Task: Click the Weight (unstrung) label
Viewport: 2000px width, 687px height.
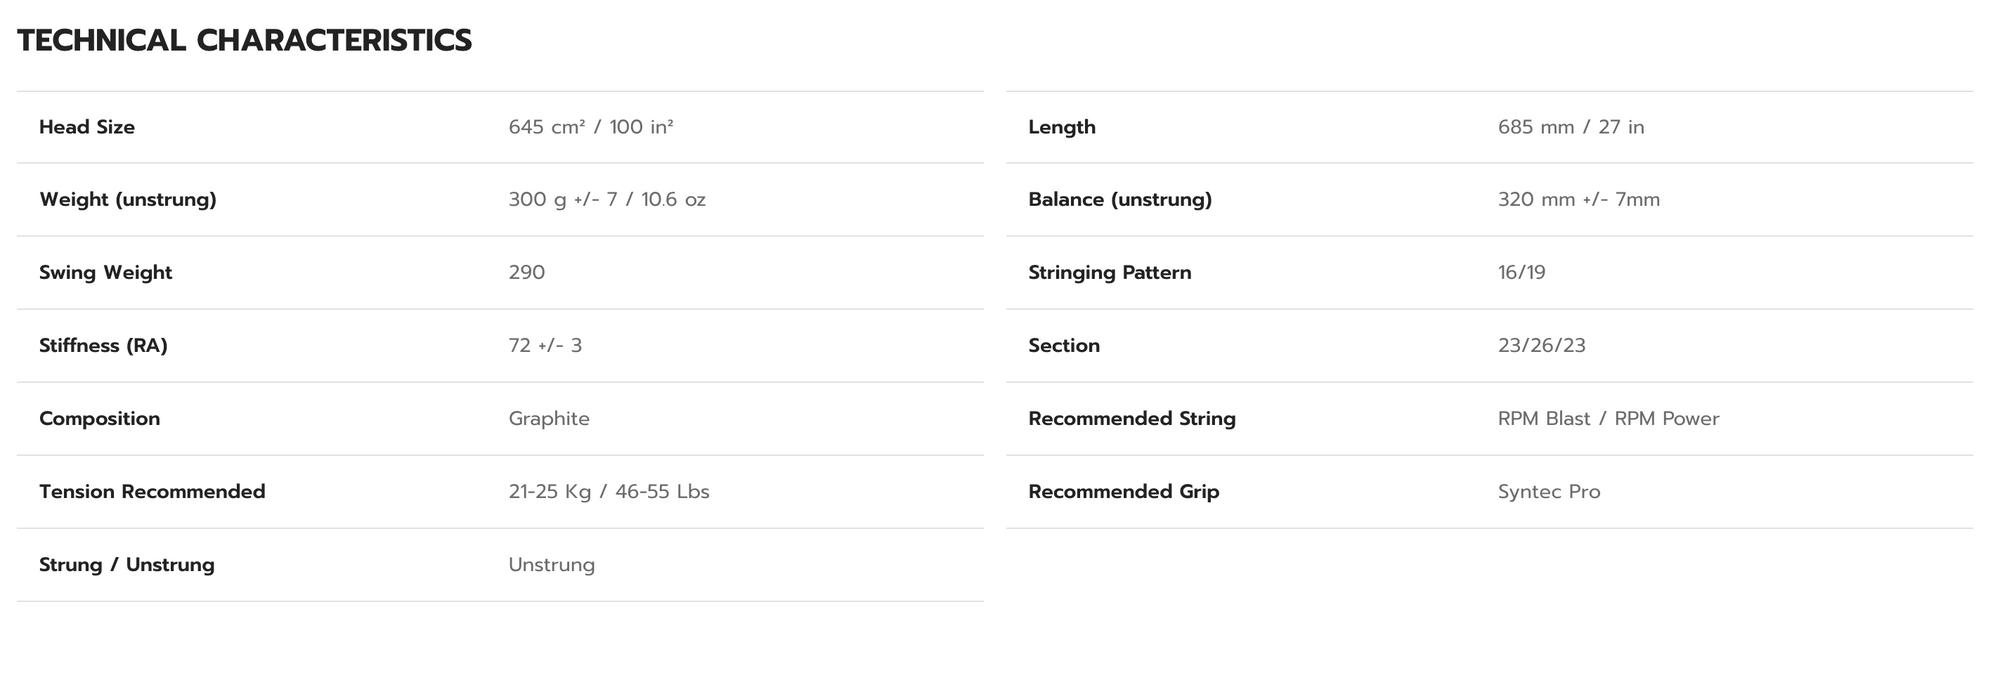Action: tap(128, 199)
